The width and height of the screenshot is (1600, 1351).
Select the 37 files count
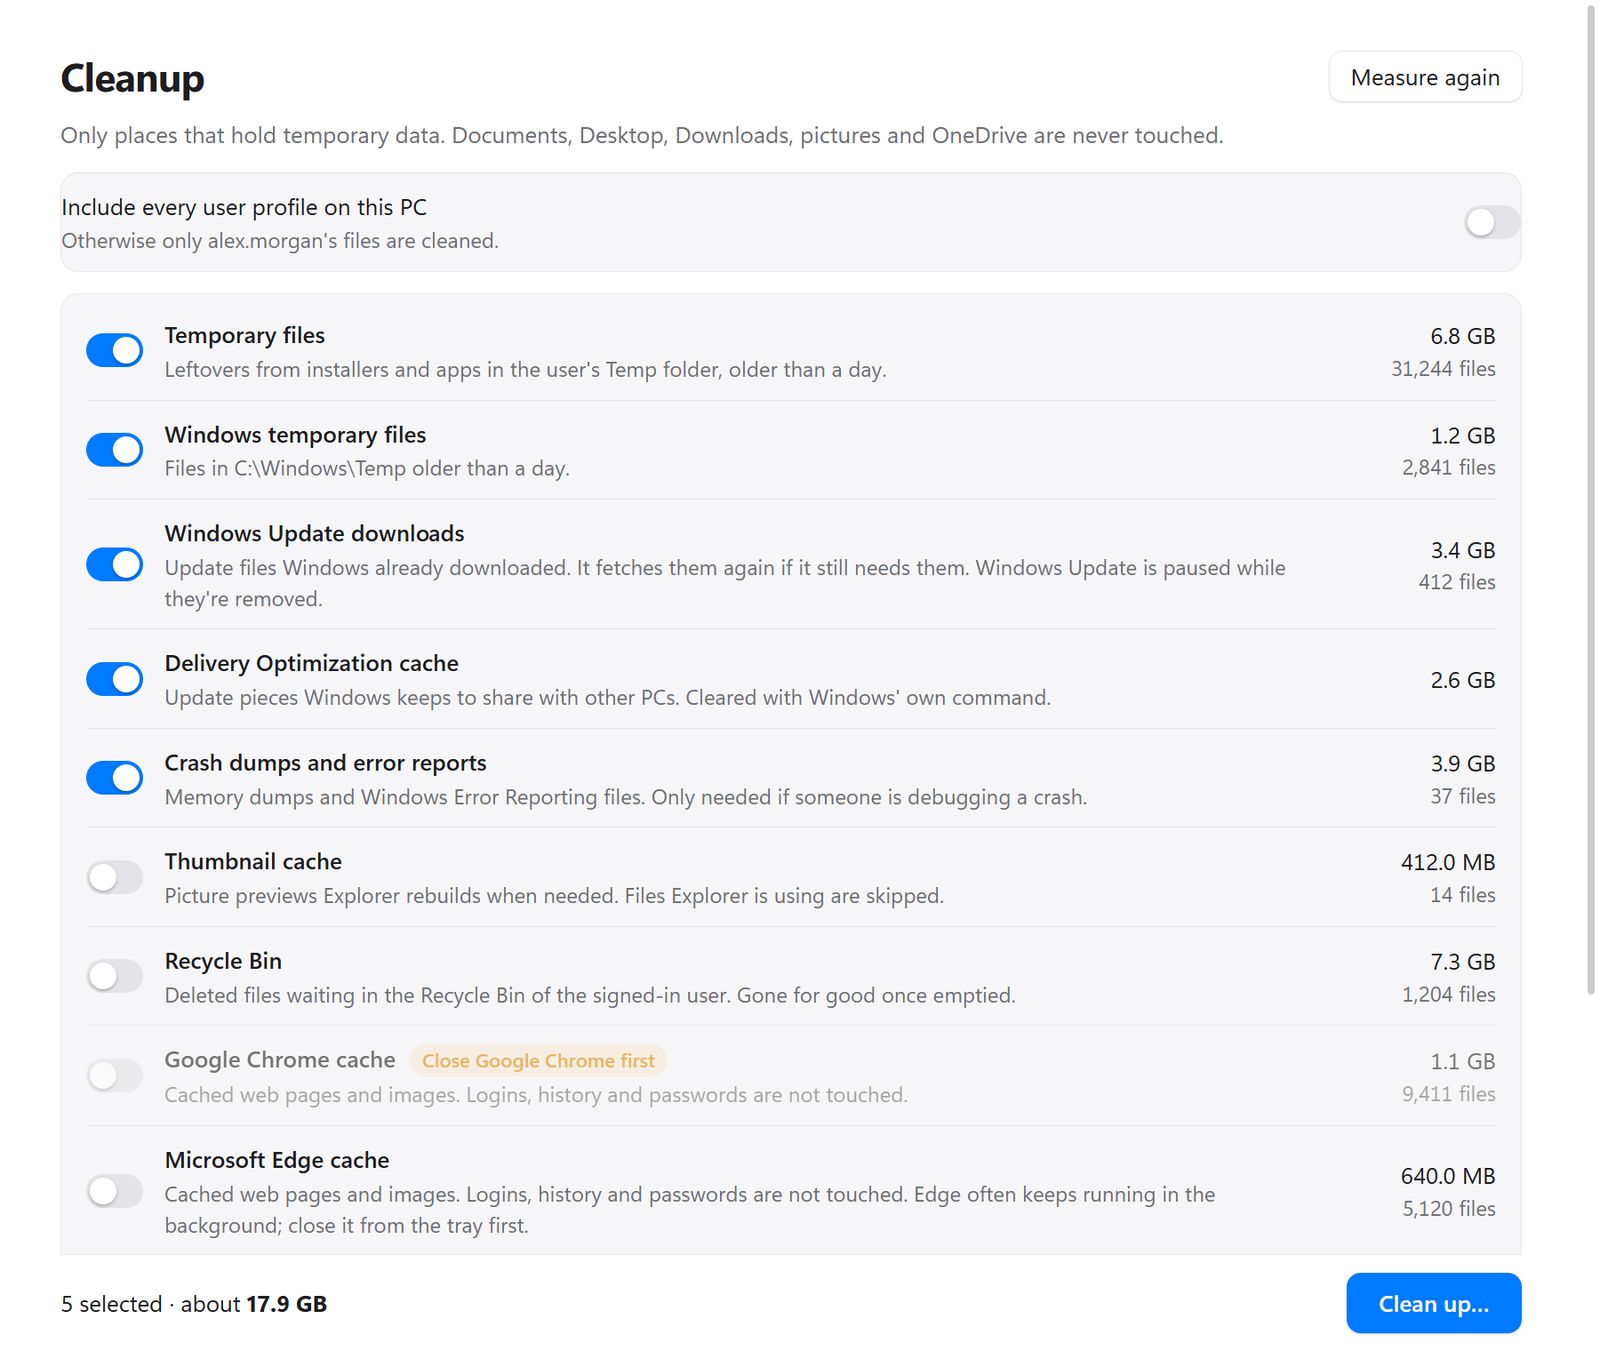(1462, 796)
